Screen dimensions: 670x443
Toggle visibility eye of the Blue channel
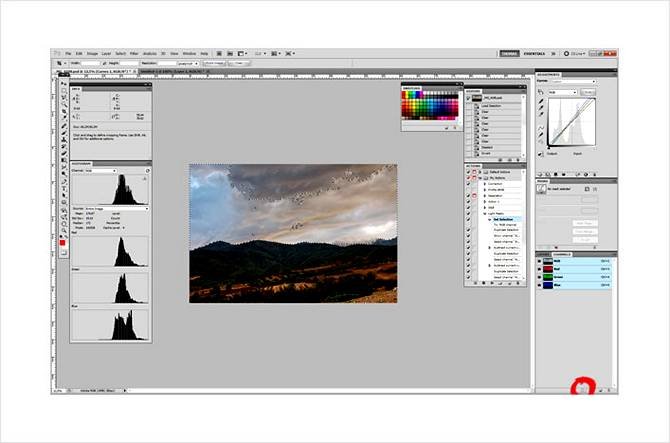pyautogui.click(x=541, y=285)
